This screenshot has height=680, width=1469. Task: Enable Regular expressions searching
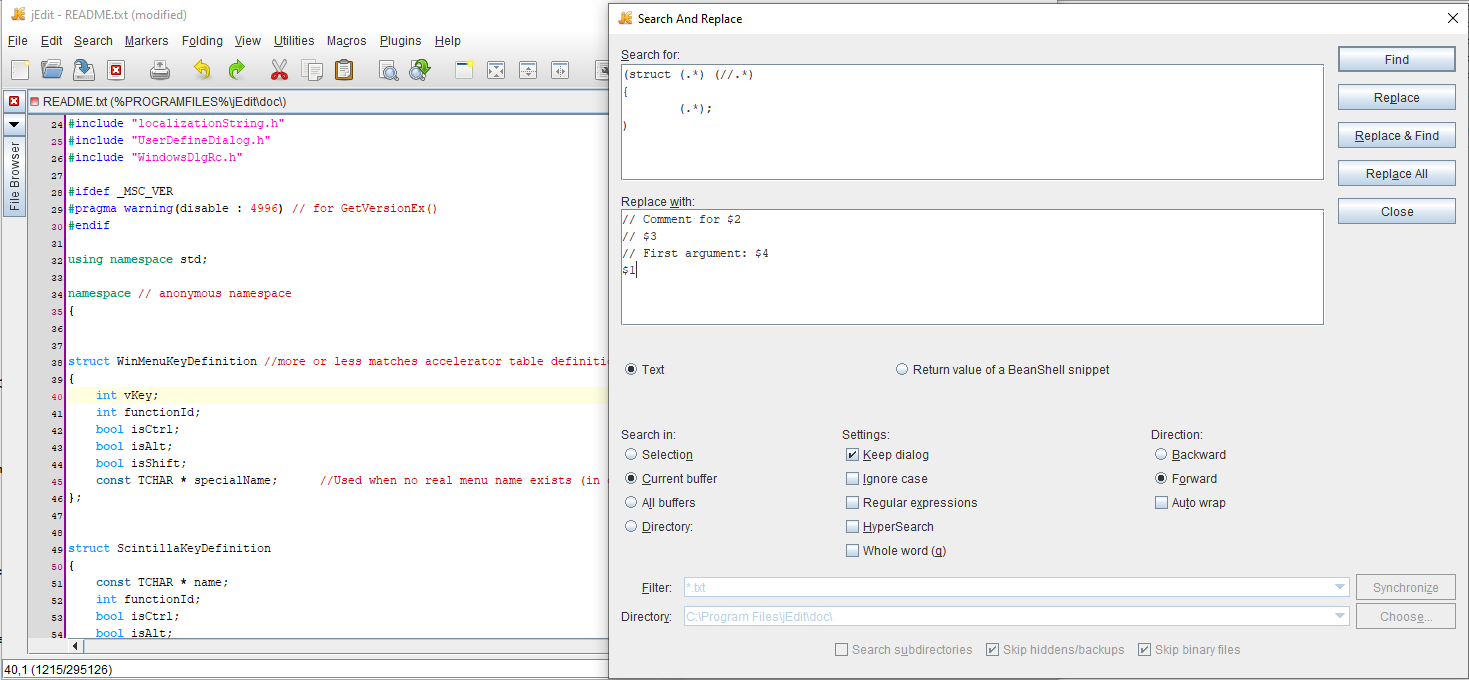852,503
